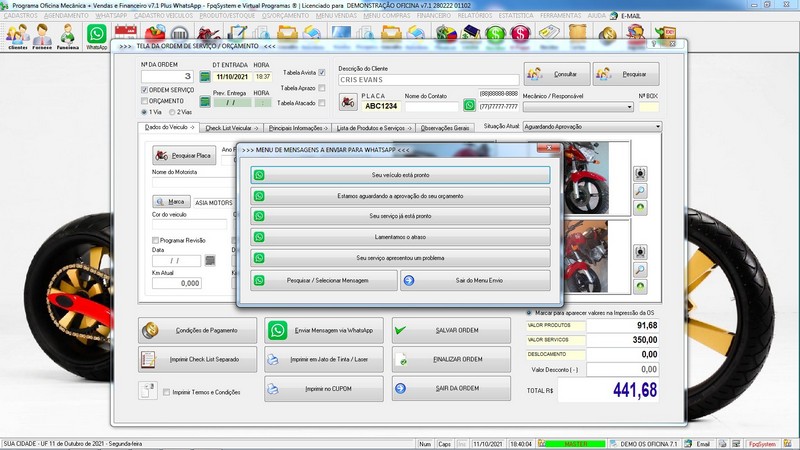Open the Clientes toolbar icon
Viewport: 800px width, 450px height.
[x=16, y=37]
